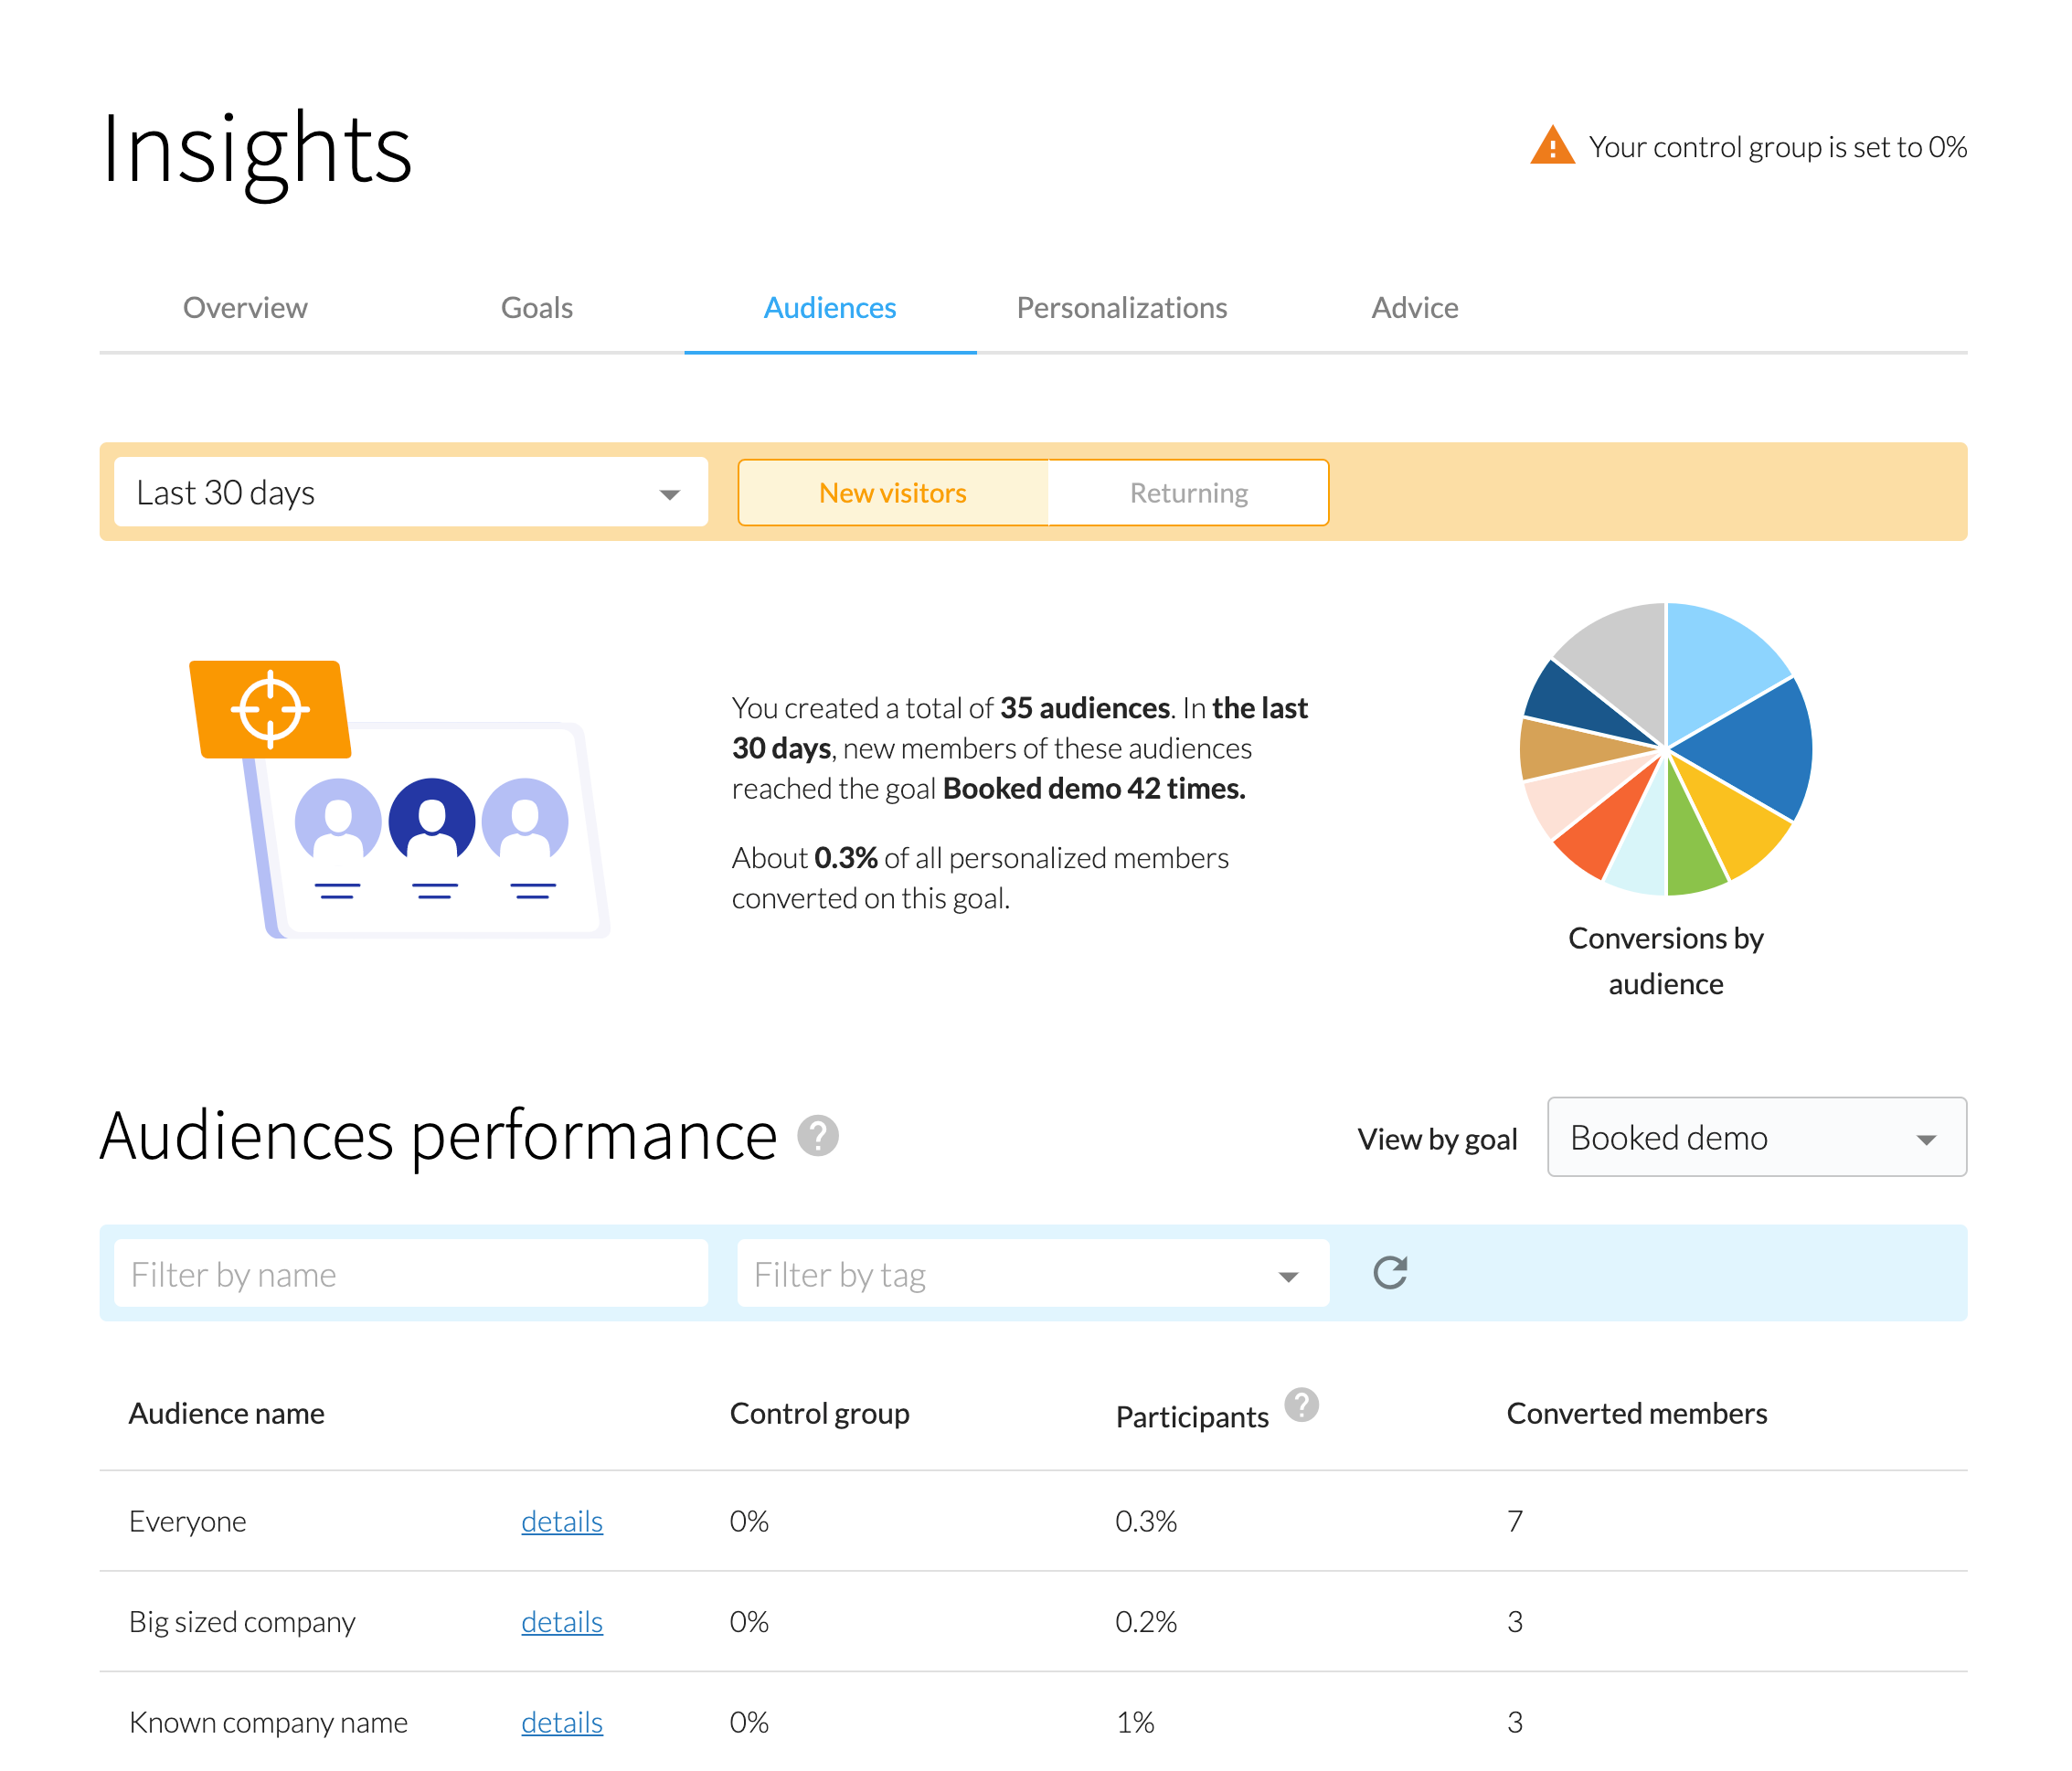Go to the Advice tab
The image size is (2072, 1771).
(x=1414, y=307)
